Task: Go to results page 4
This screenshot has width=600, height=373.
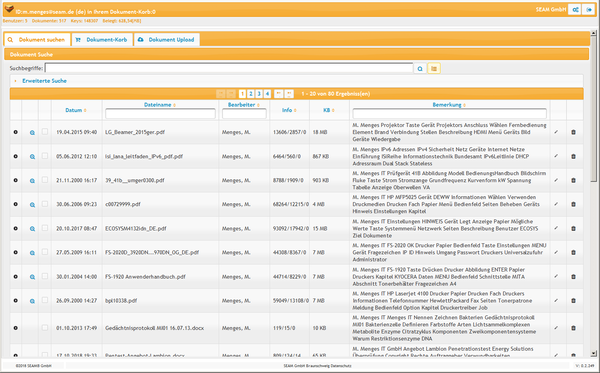Action: [x=267, y=94]
